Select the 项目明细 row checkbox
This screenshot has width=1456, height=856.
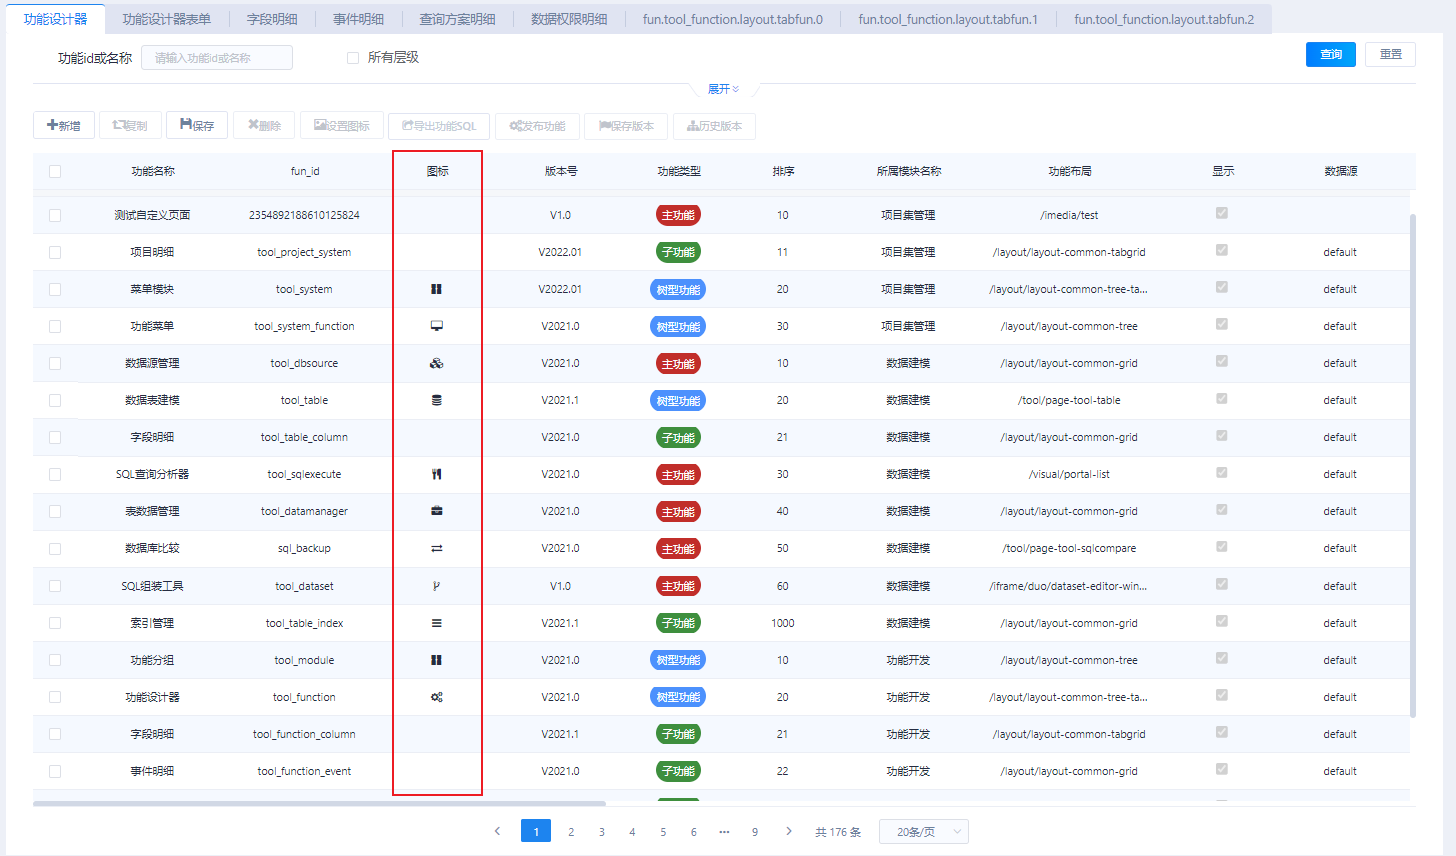55,252
